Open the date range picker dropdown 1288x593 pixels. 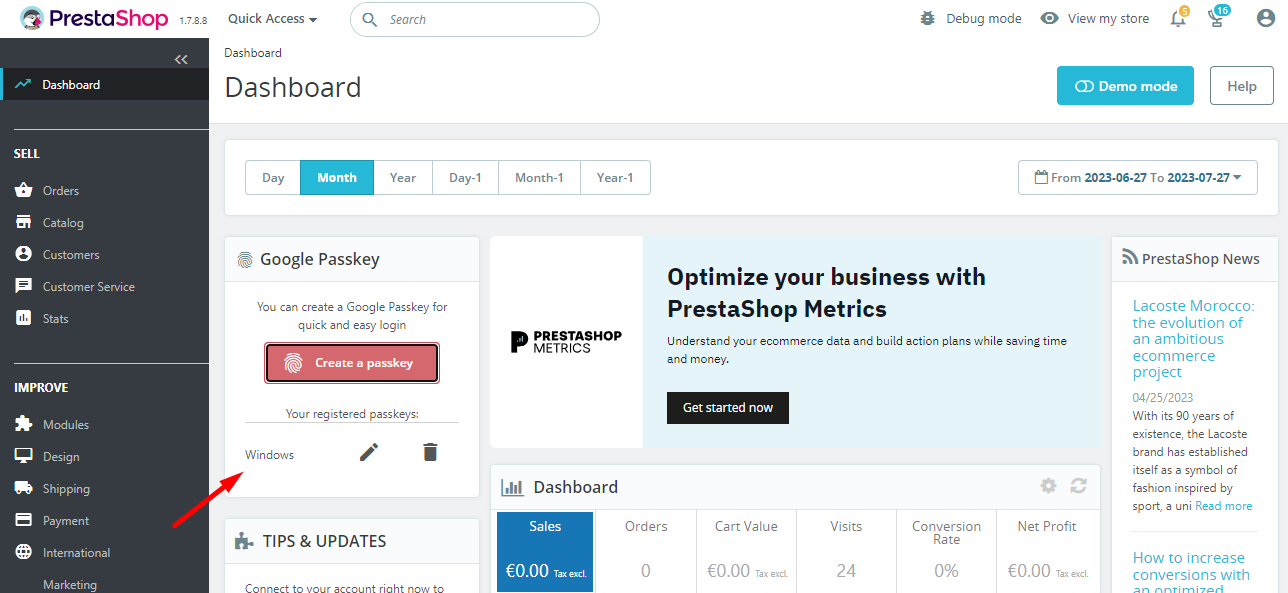[x=1138, y=177]
